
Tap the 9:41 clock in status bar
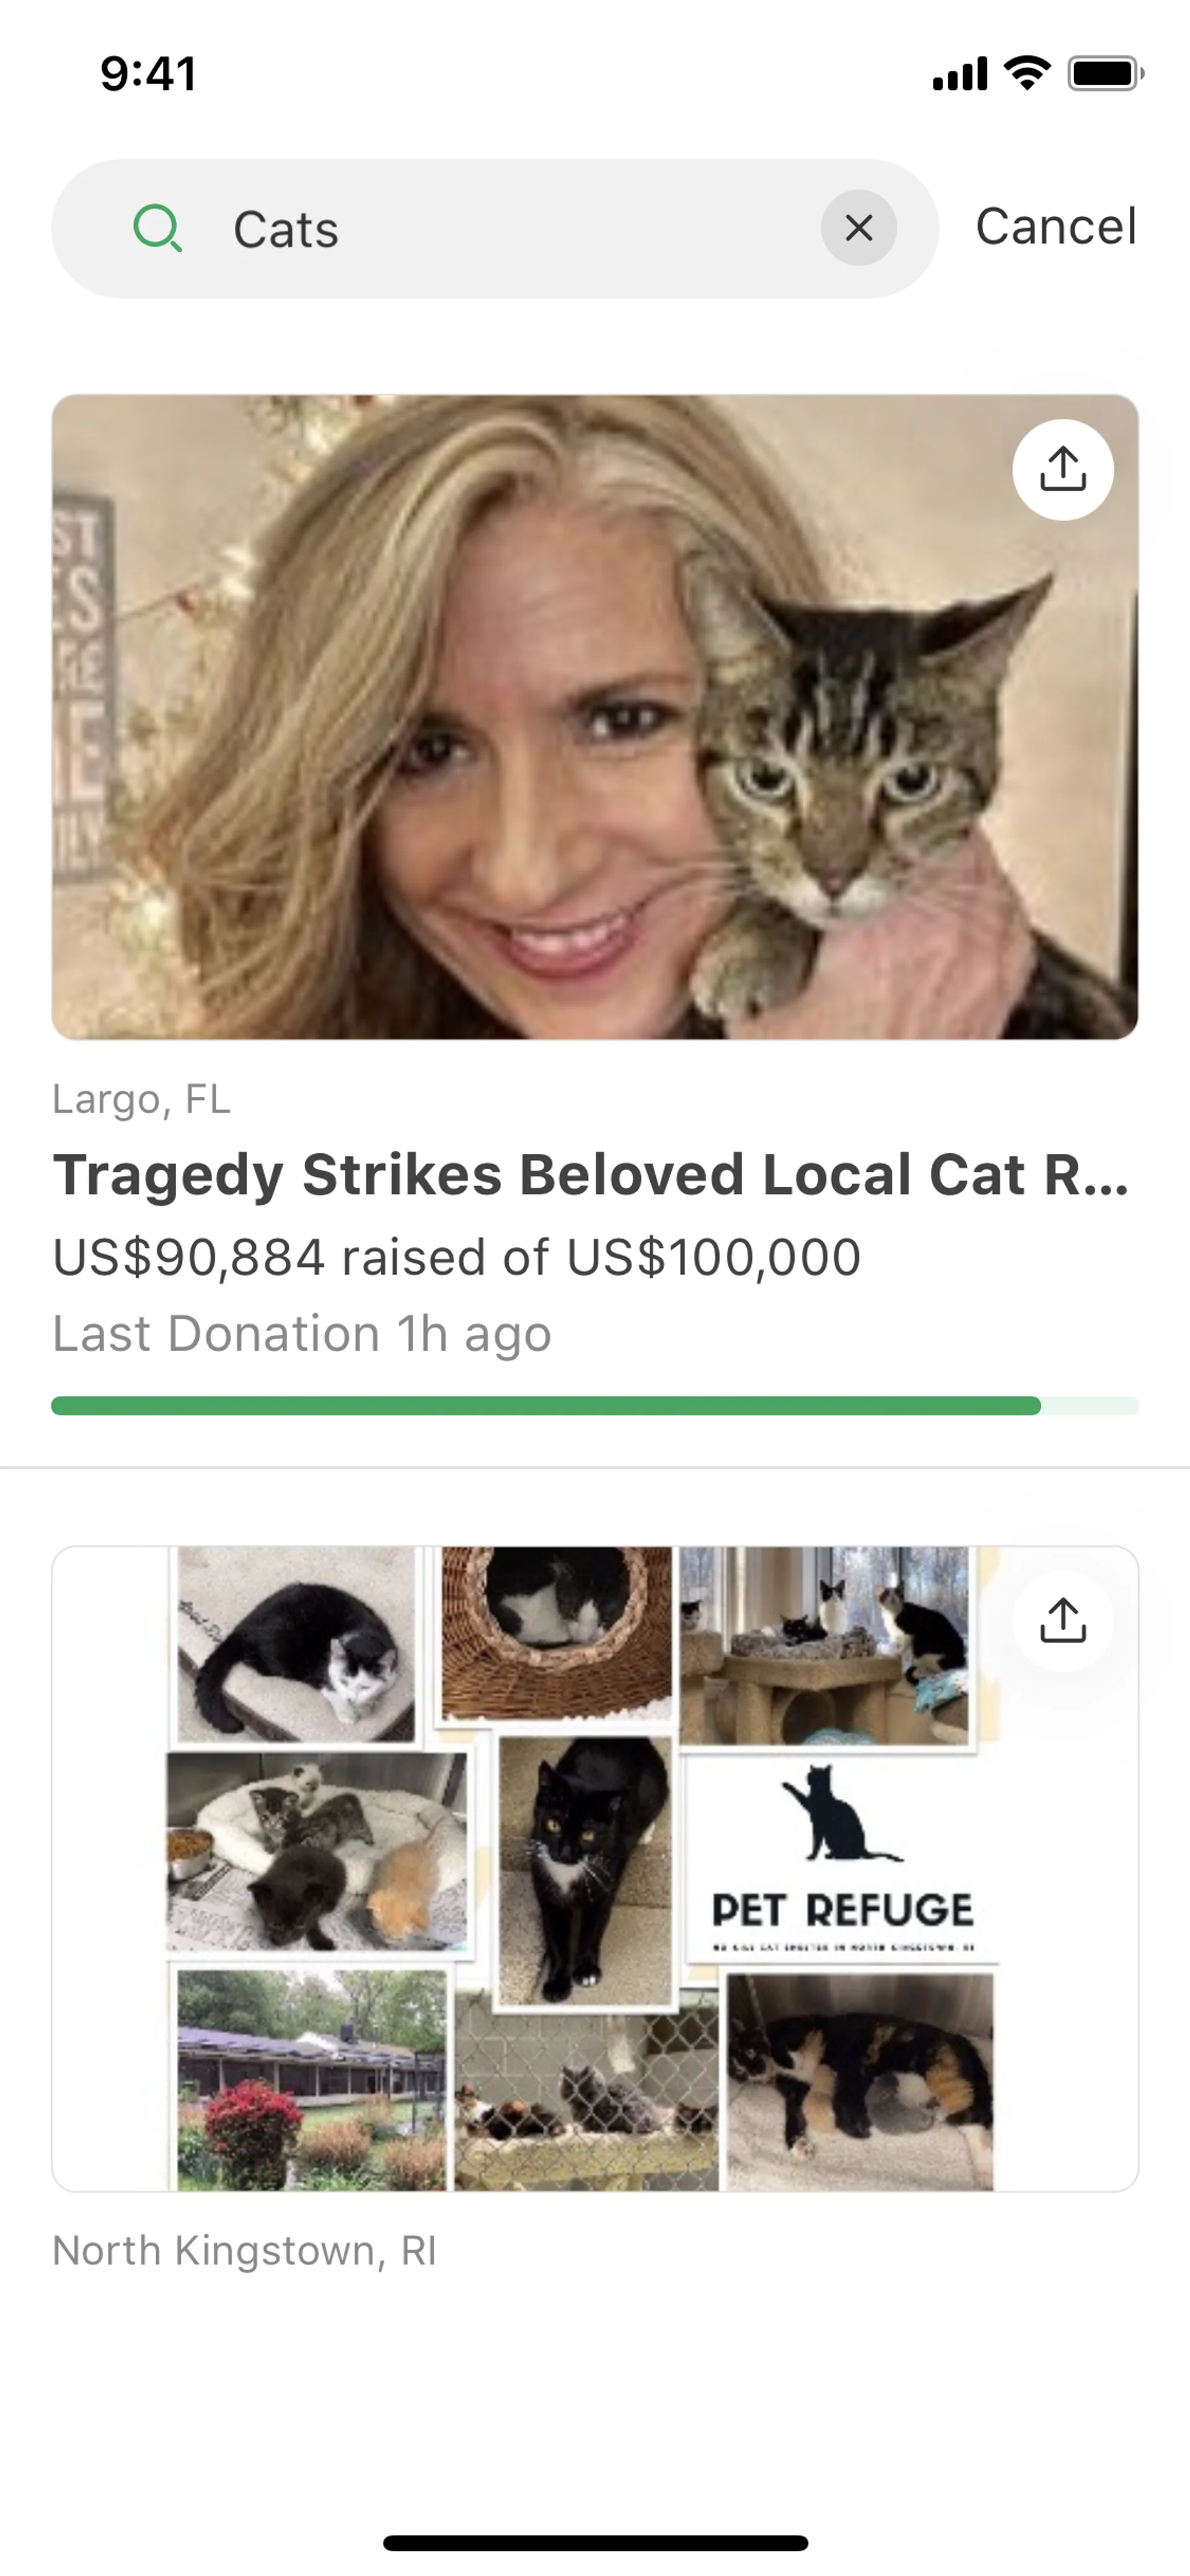tap(148, 74)
